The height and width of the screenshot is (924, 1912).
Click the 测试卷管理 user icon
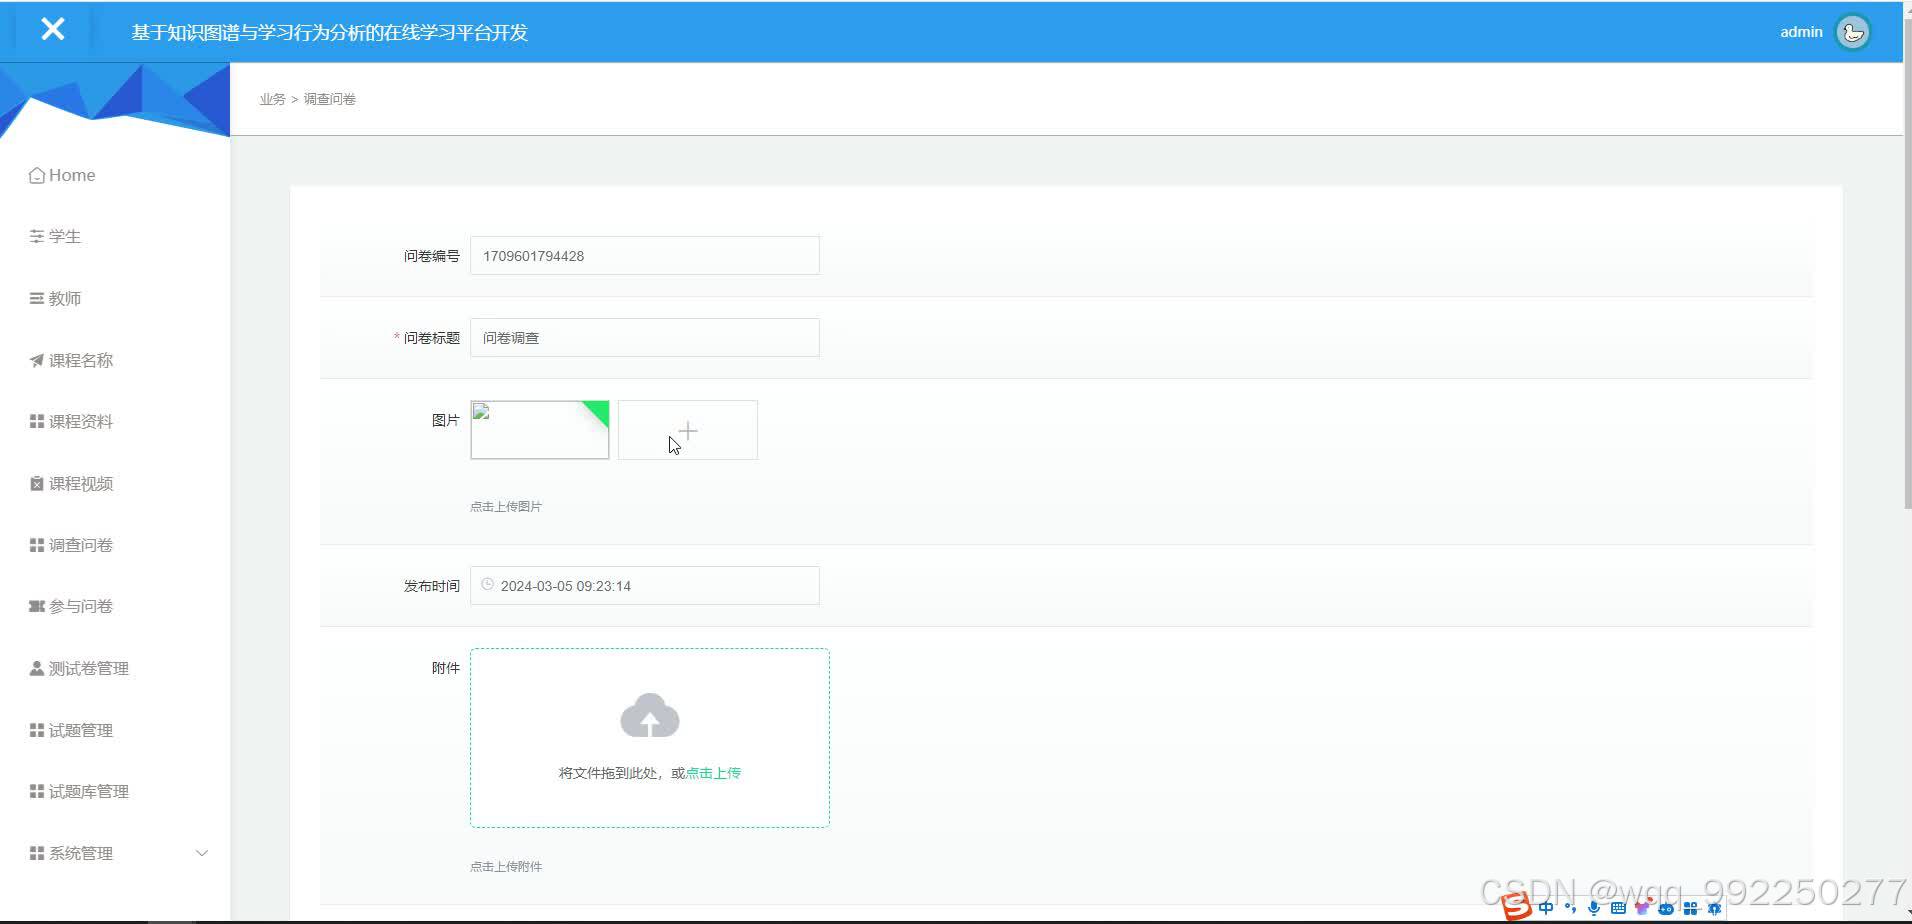[37, 669]
